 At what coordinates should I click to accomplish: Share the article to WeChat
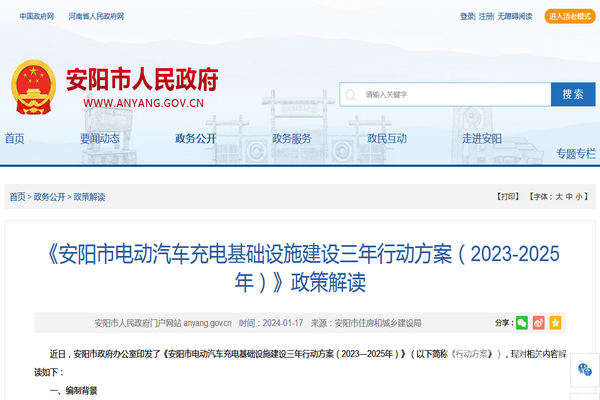pos(522,323)
